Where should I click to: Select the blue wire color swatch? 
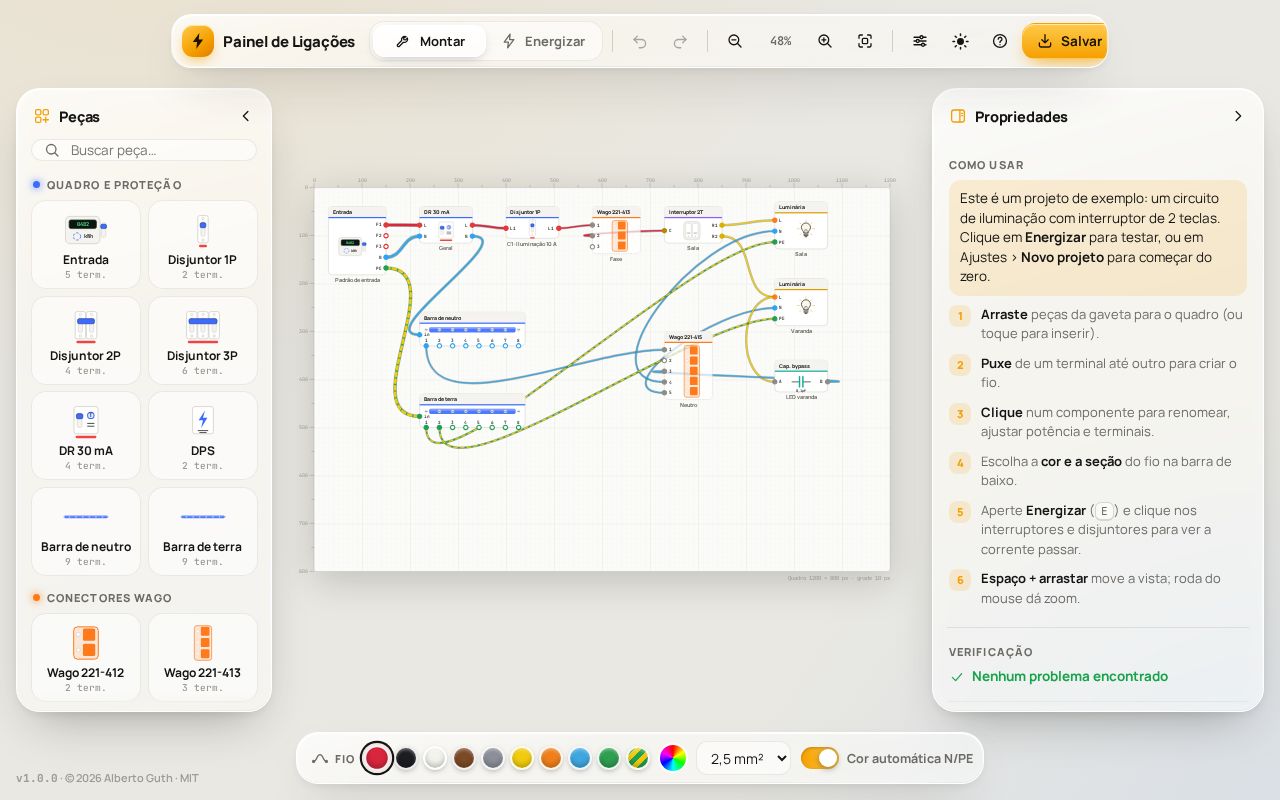[580, 758]
